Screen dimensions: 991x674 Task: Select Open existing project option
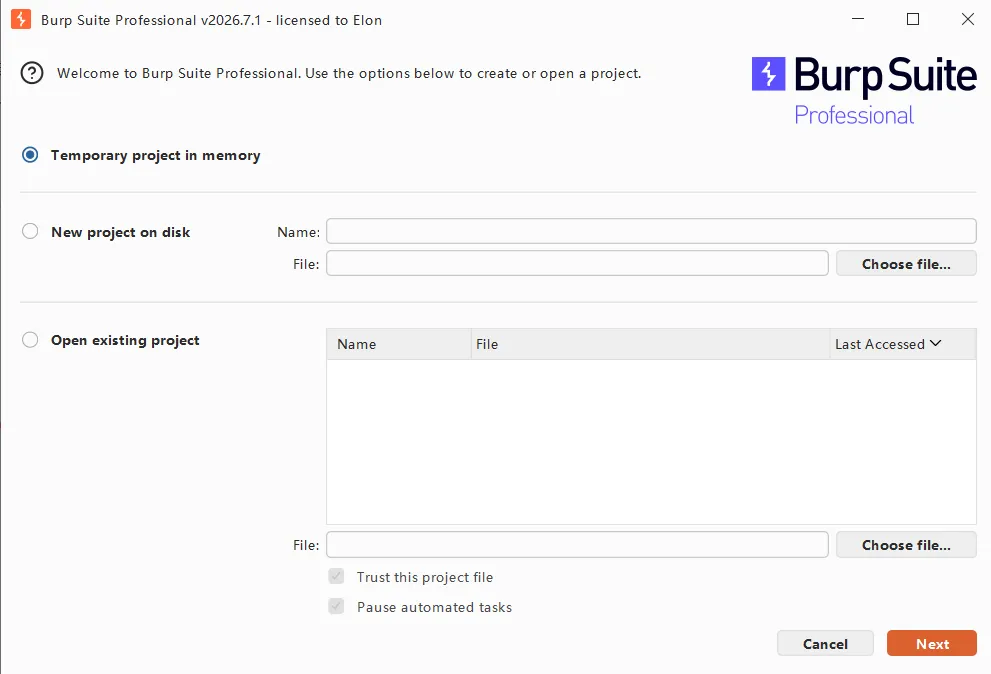30,340
